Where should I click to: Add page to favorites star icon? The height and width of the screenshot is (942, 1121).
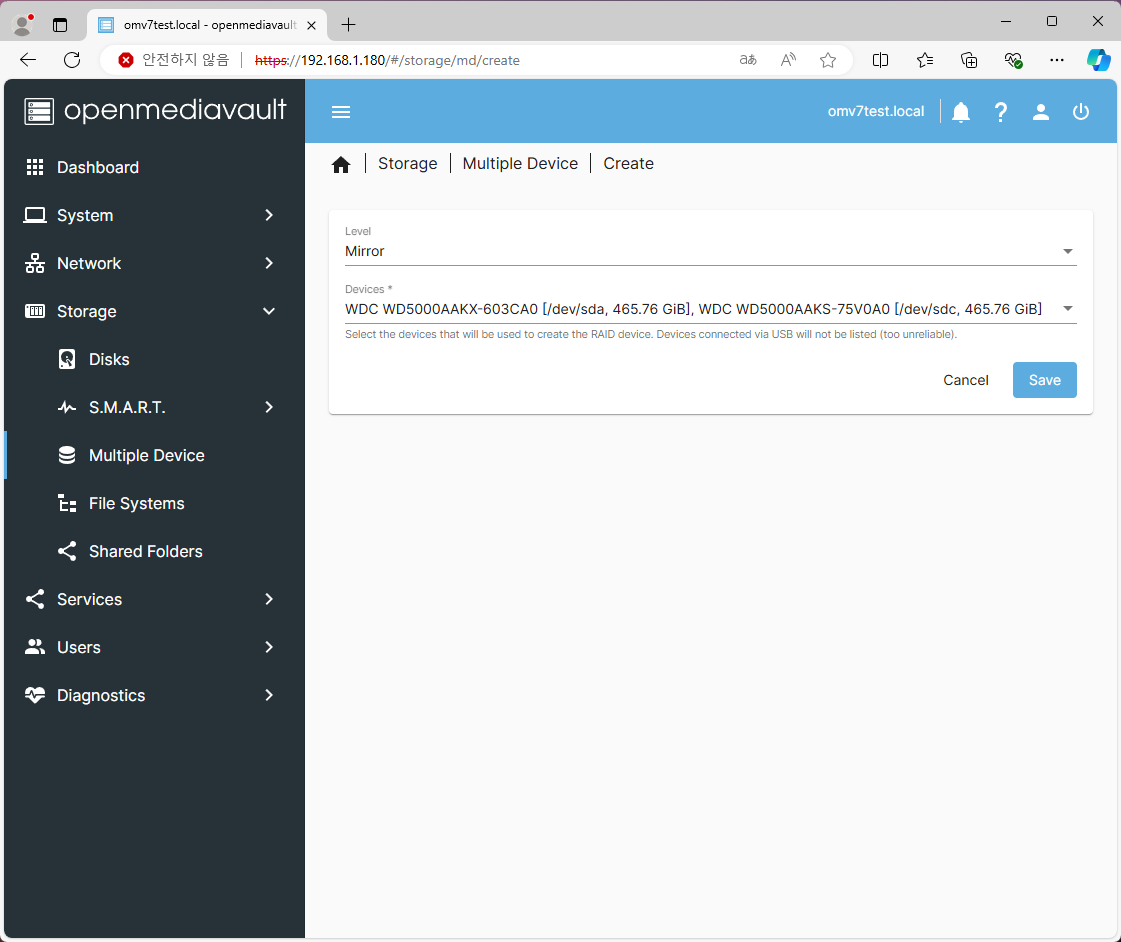click(x=828, y=60)
